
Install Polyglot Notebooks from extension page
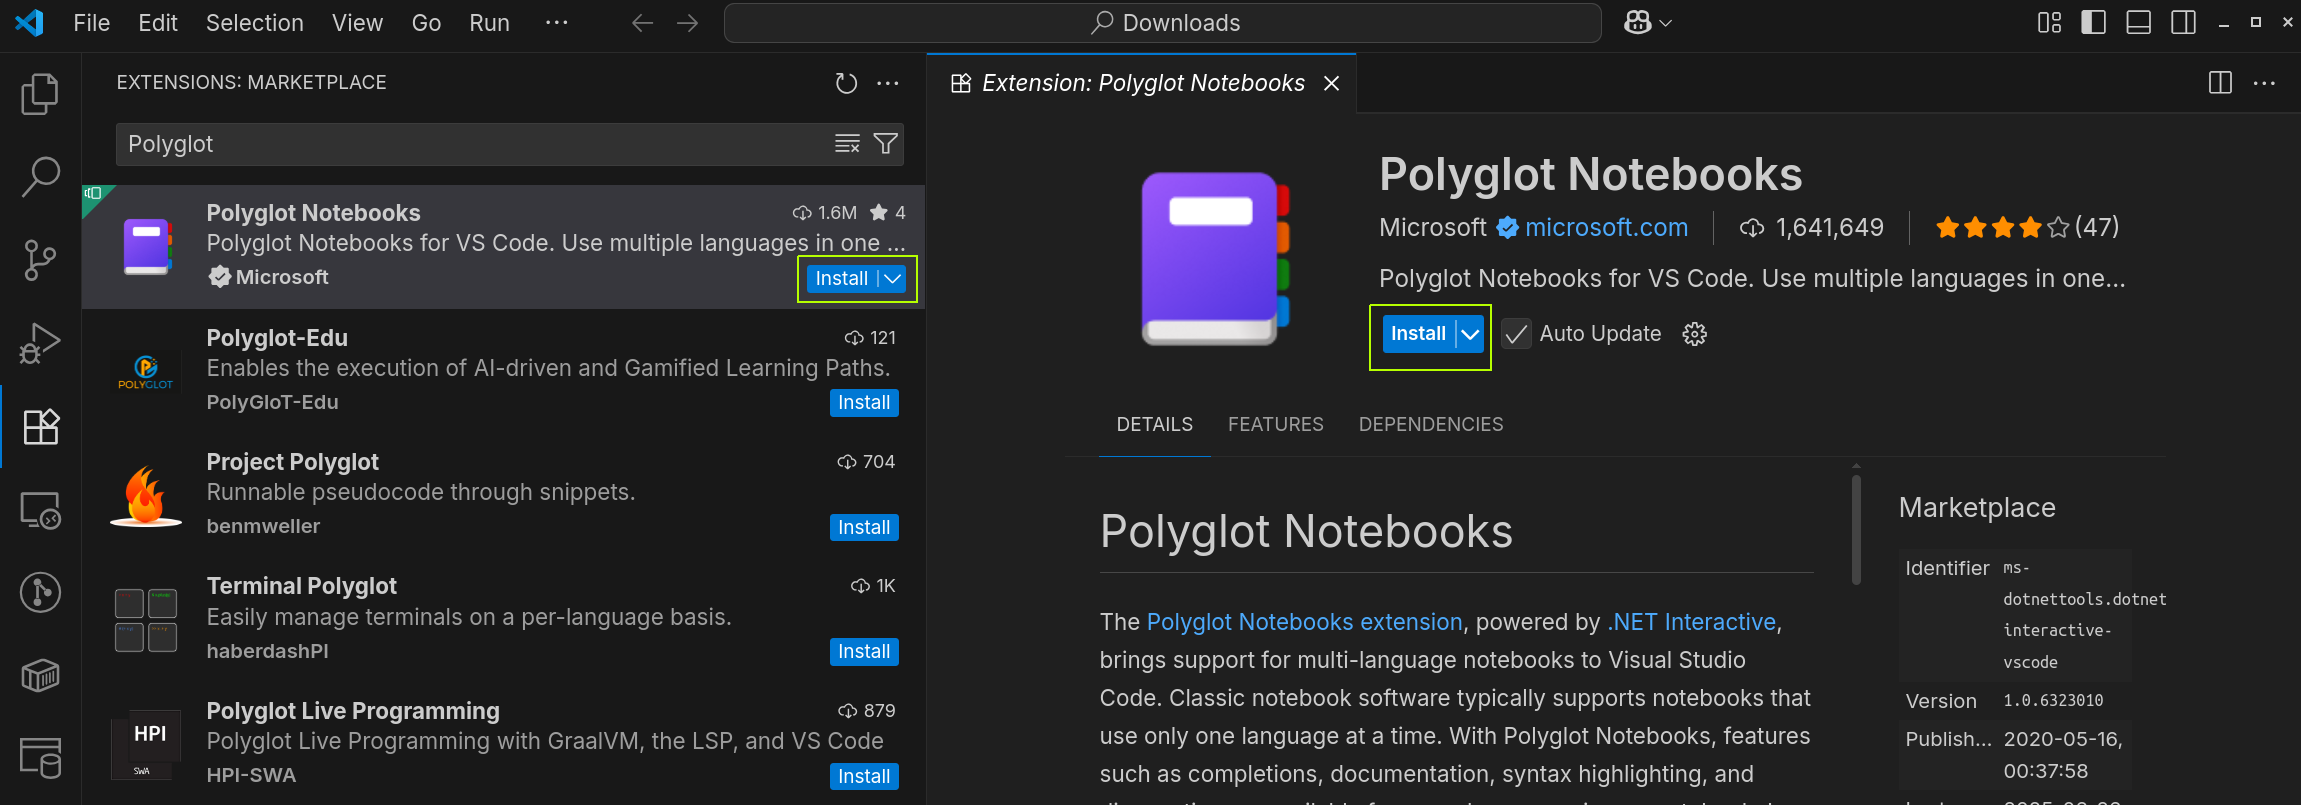tap(1418, 334)
